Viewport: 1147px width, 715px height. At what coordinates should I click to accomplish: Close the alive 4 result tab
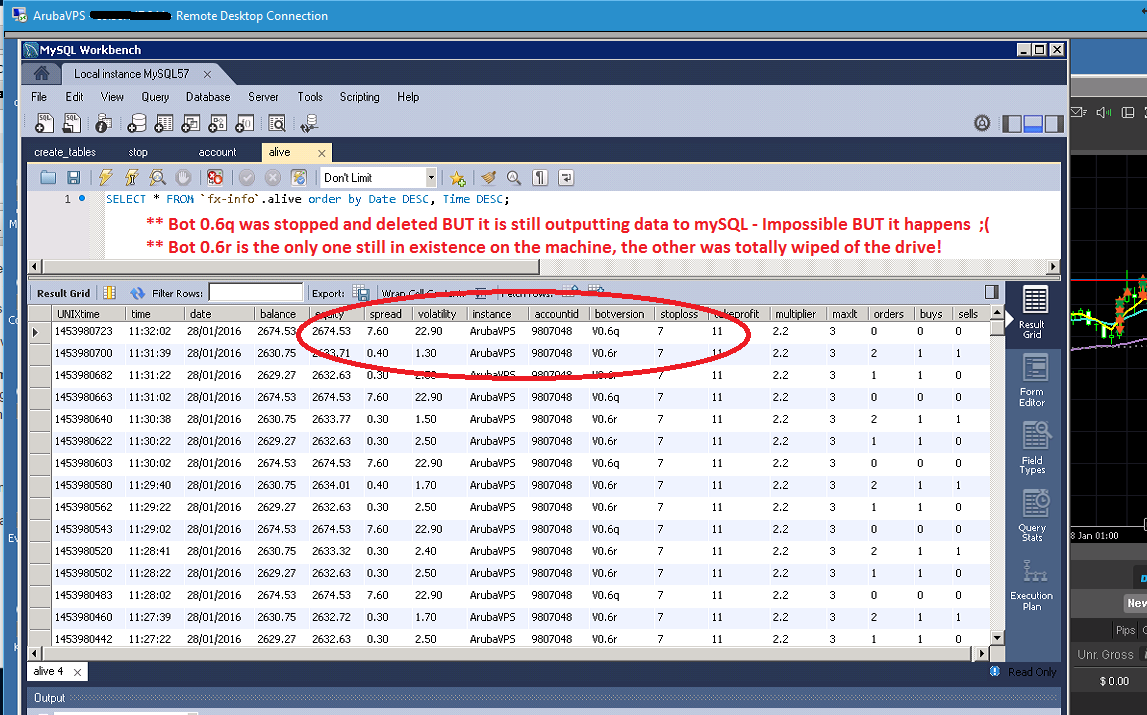pos(77,672)
